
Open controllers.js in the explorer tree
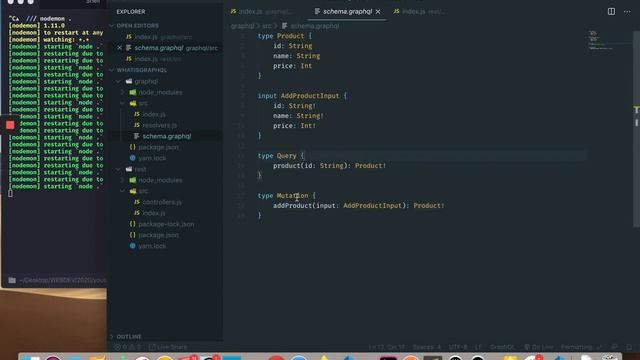point(162,202)
